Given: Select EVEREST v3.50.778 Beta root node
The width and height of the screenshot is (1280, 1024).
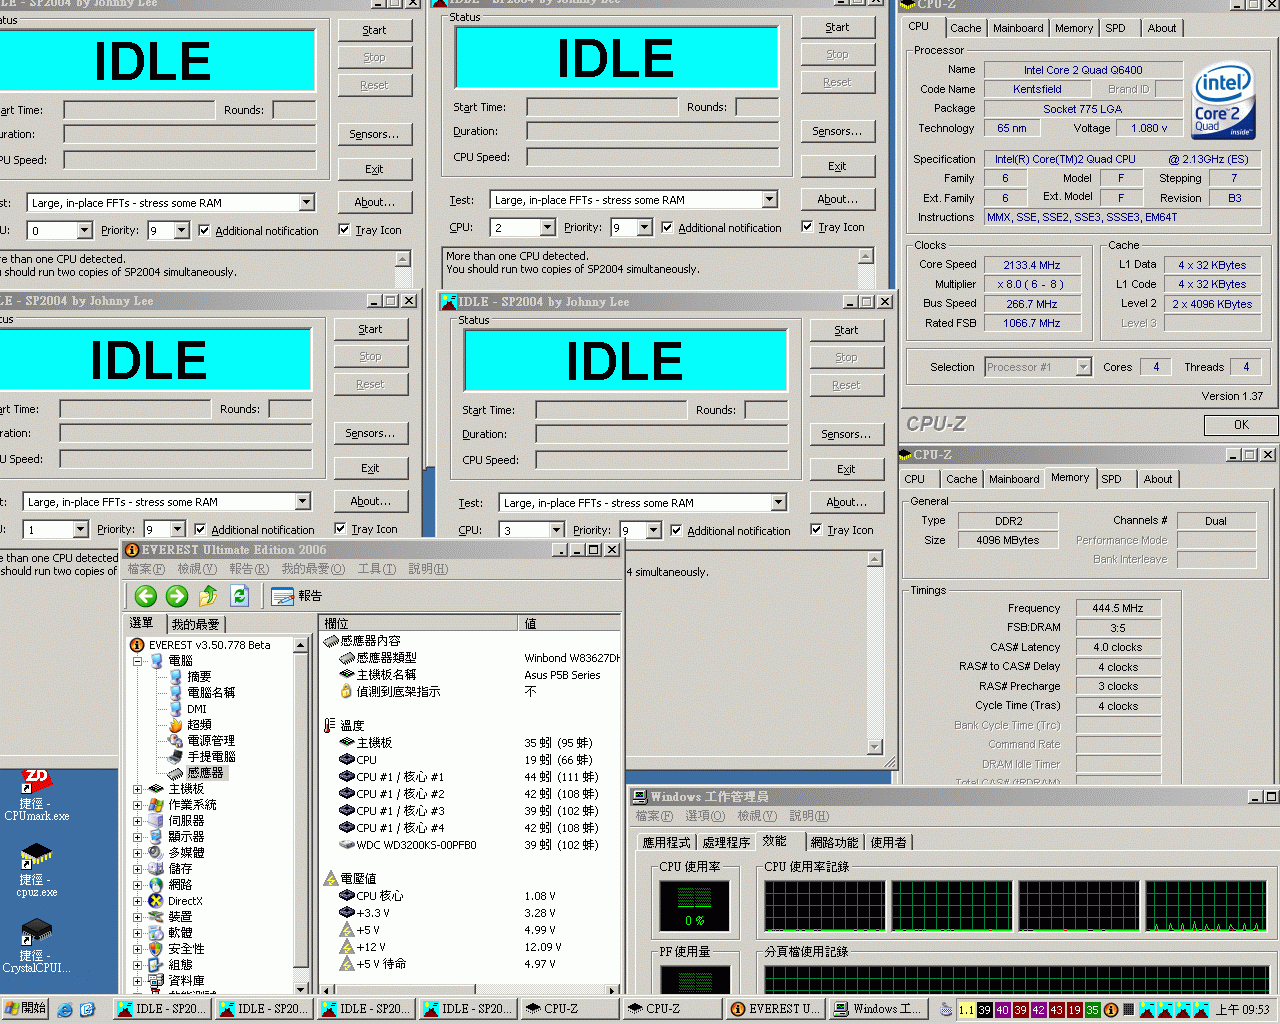Looking at the screenshot, I should [x=209, y=645].
